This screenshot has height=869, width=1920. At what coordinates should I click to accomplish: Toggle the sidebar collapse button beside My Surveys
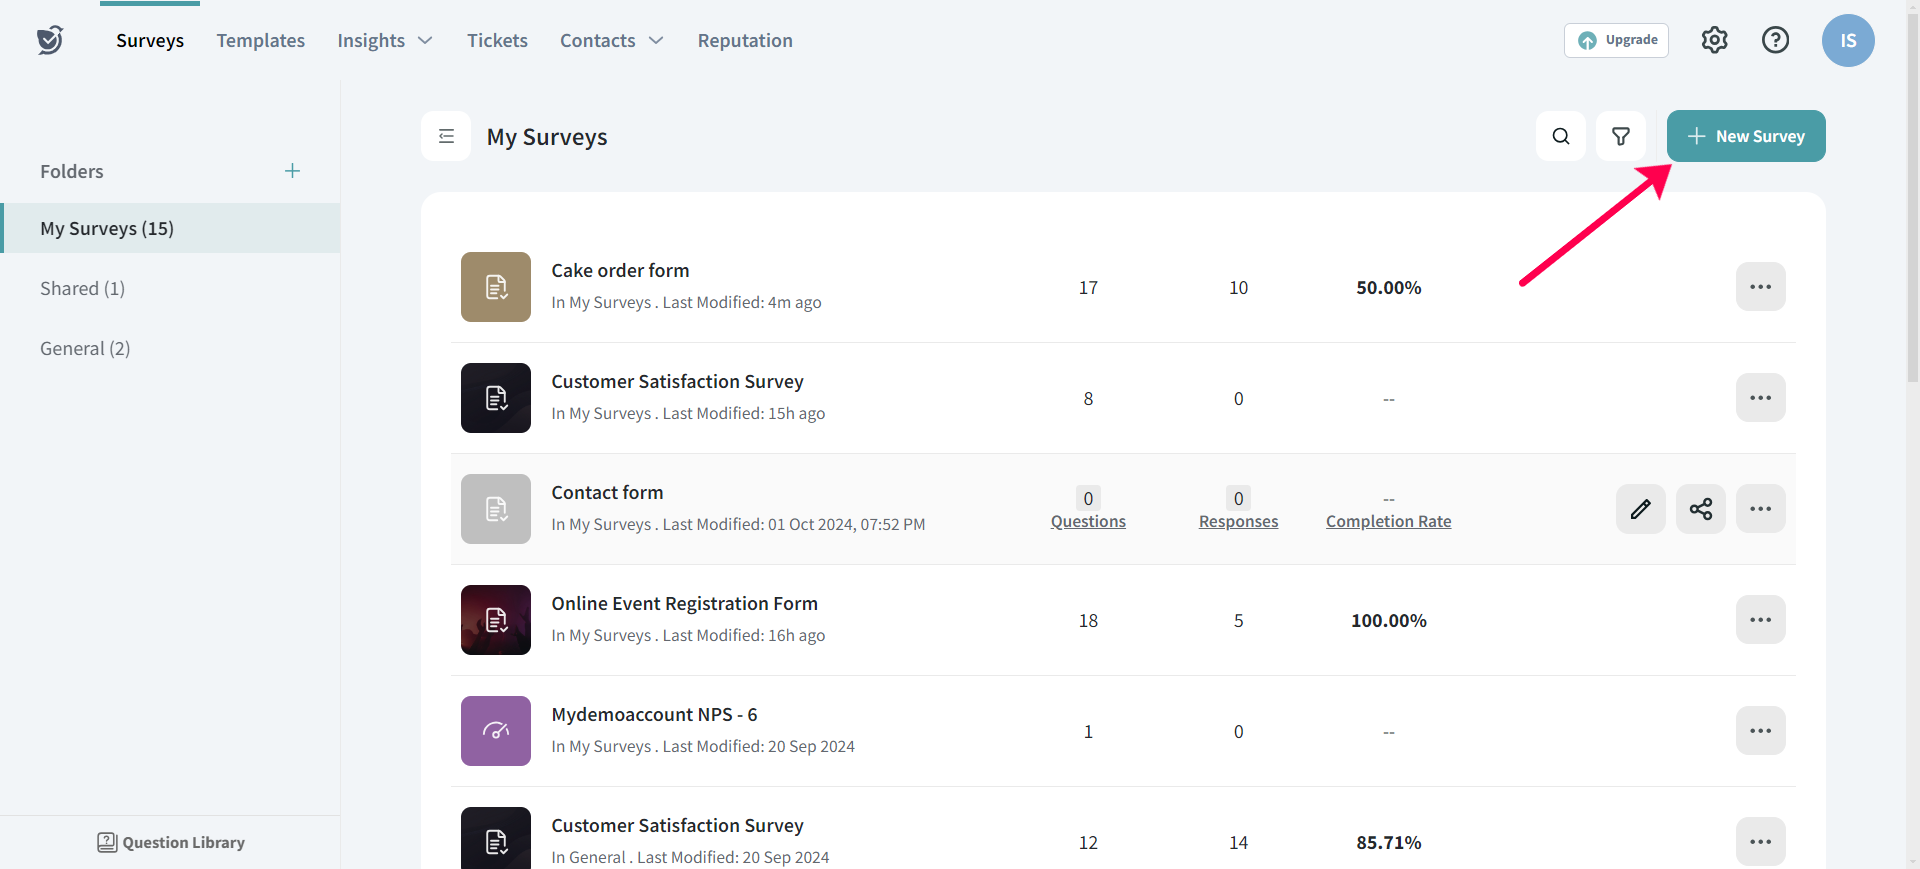tap(446, 136)
